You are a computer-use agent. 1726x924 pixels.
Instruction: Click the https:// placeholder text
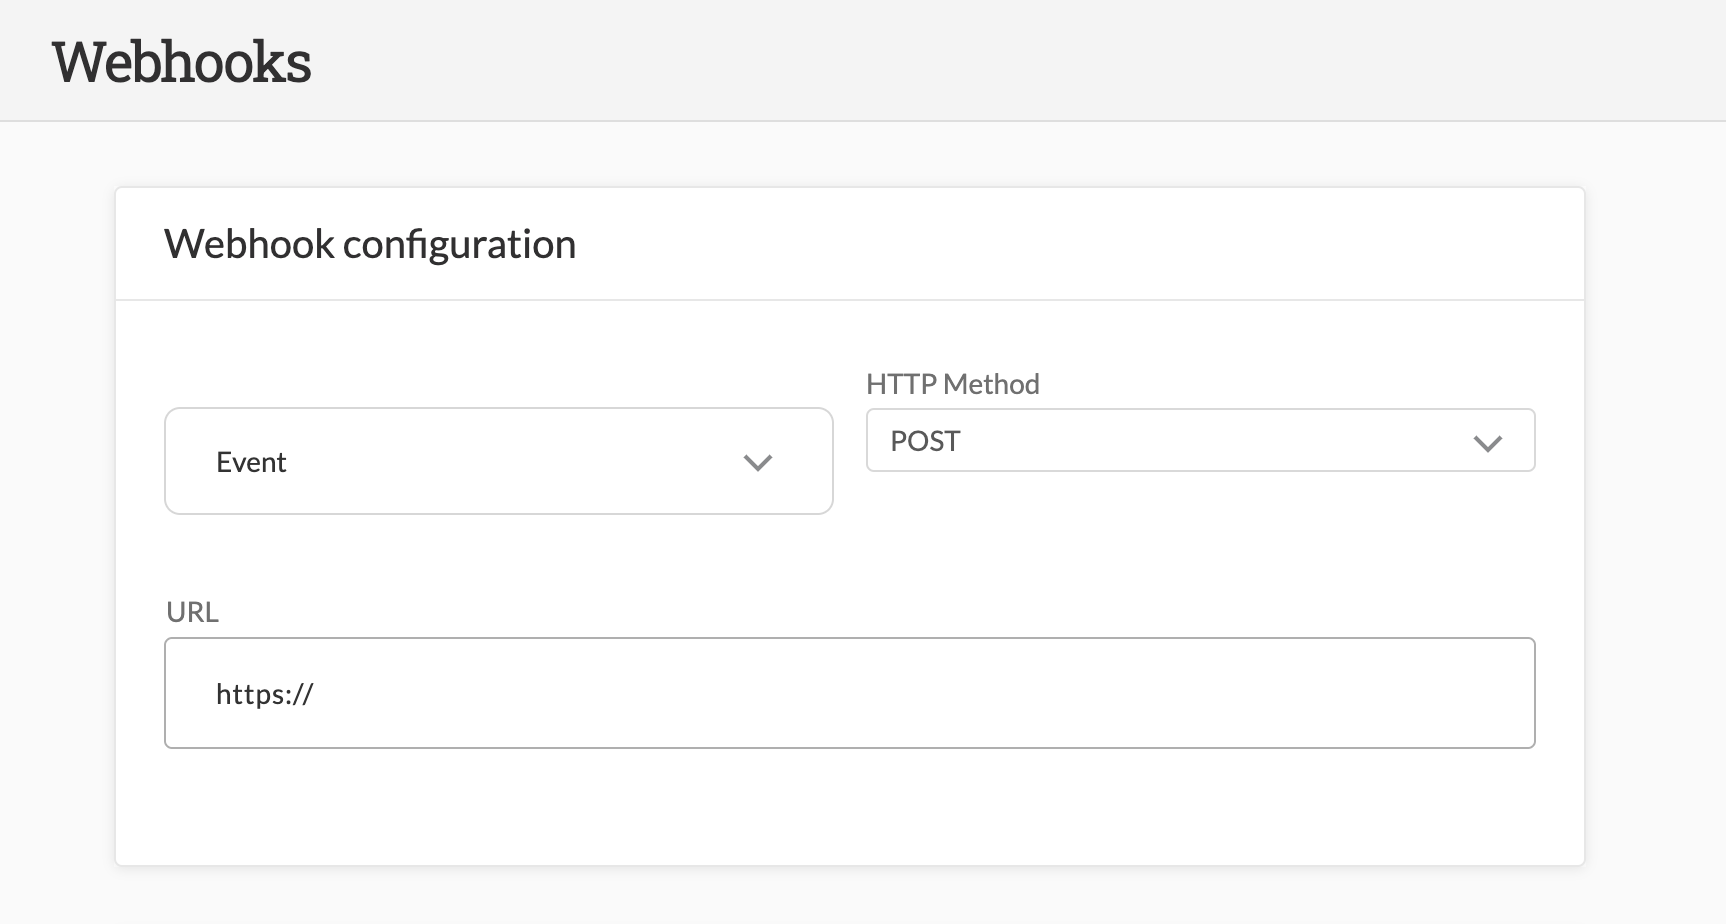tap(264, 693)
